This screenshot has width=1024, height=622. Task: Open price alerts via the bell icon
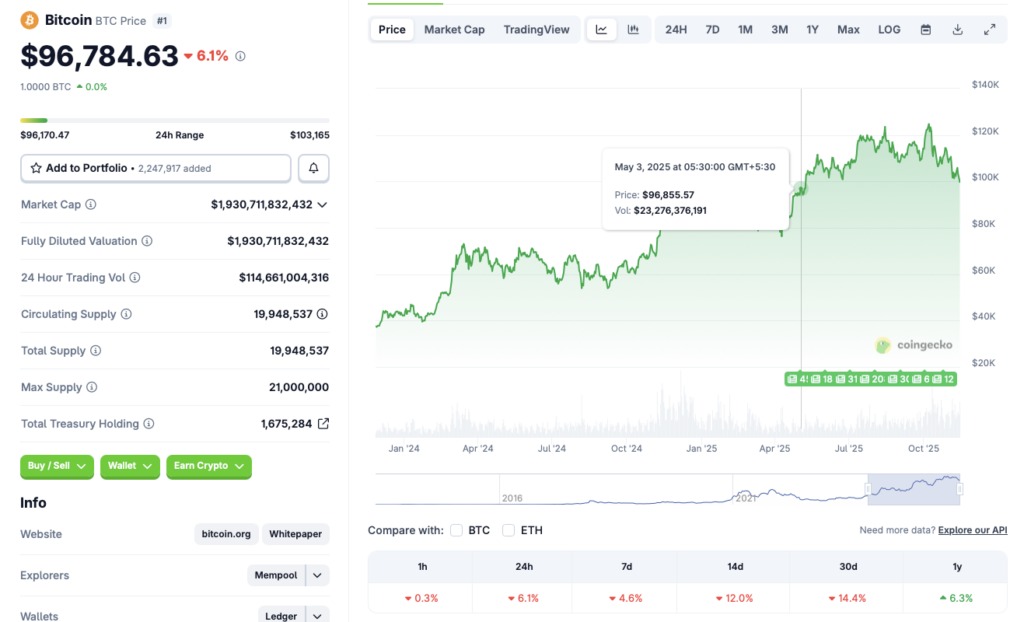tap(313, 167)
